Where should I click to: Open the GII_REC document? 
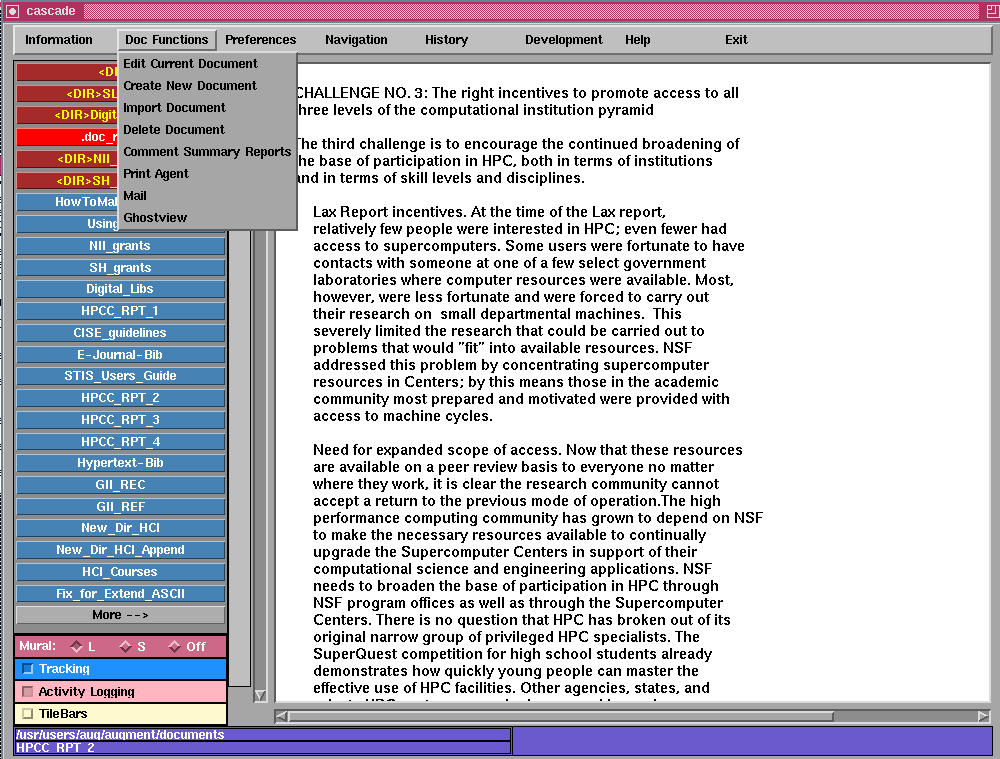click(121, 485)
